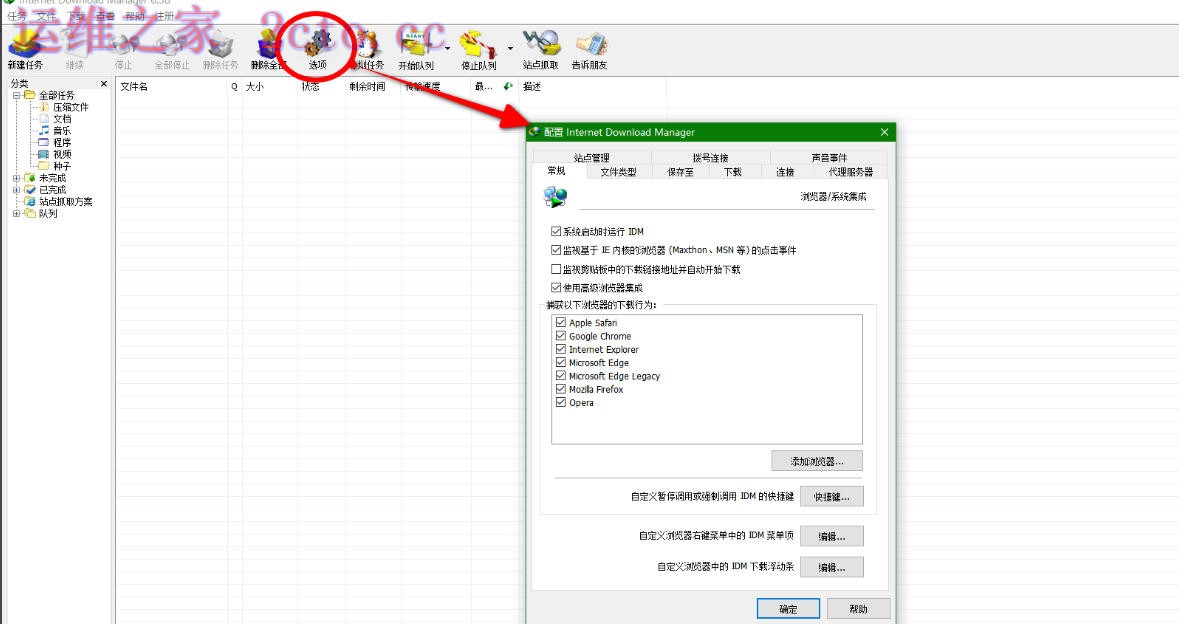The image size is (1179, 624).
Task: Close the 分类 category panel
Action: pos(104,83)
